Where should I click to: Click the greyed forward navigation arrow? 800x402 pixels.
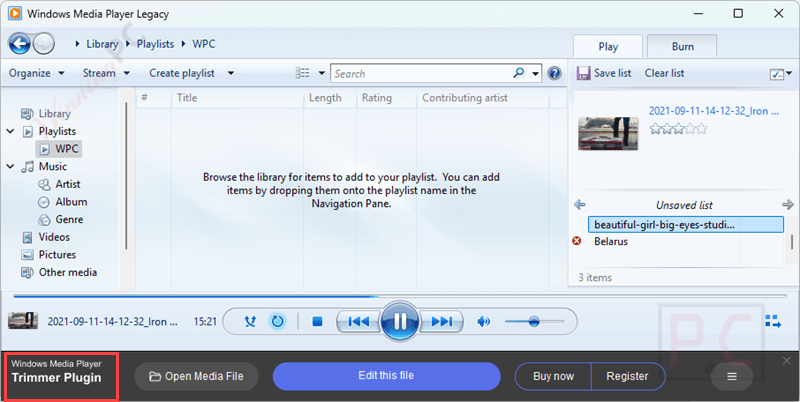click(x=44, y=44)
